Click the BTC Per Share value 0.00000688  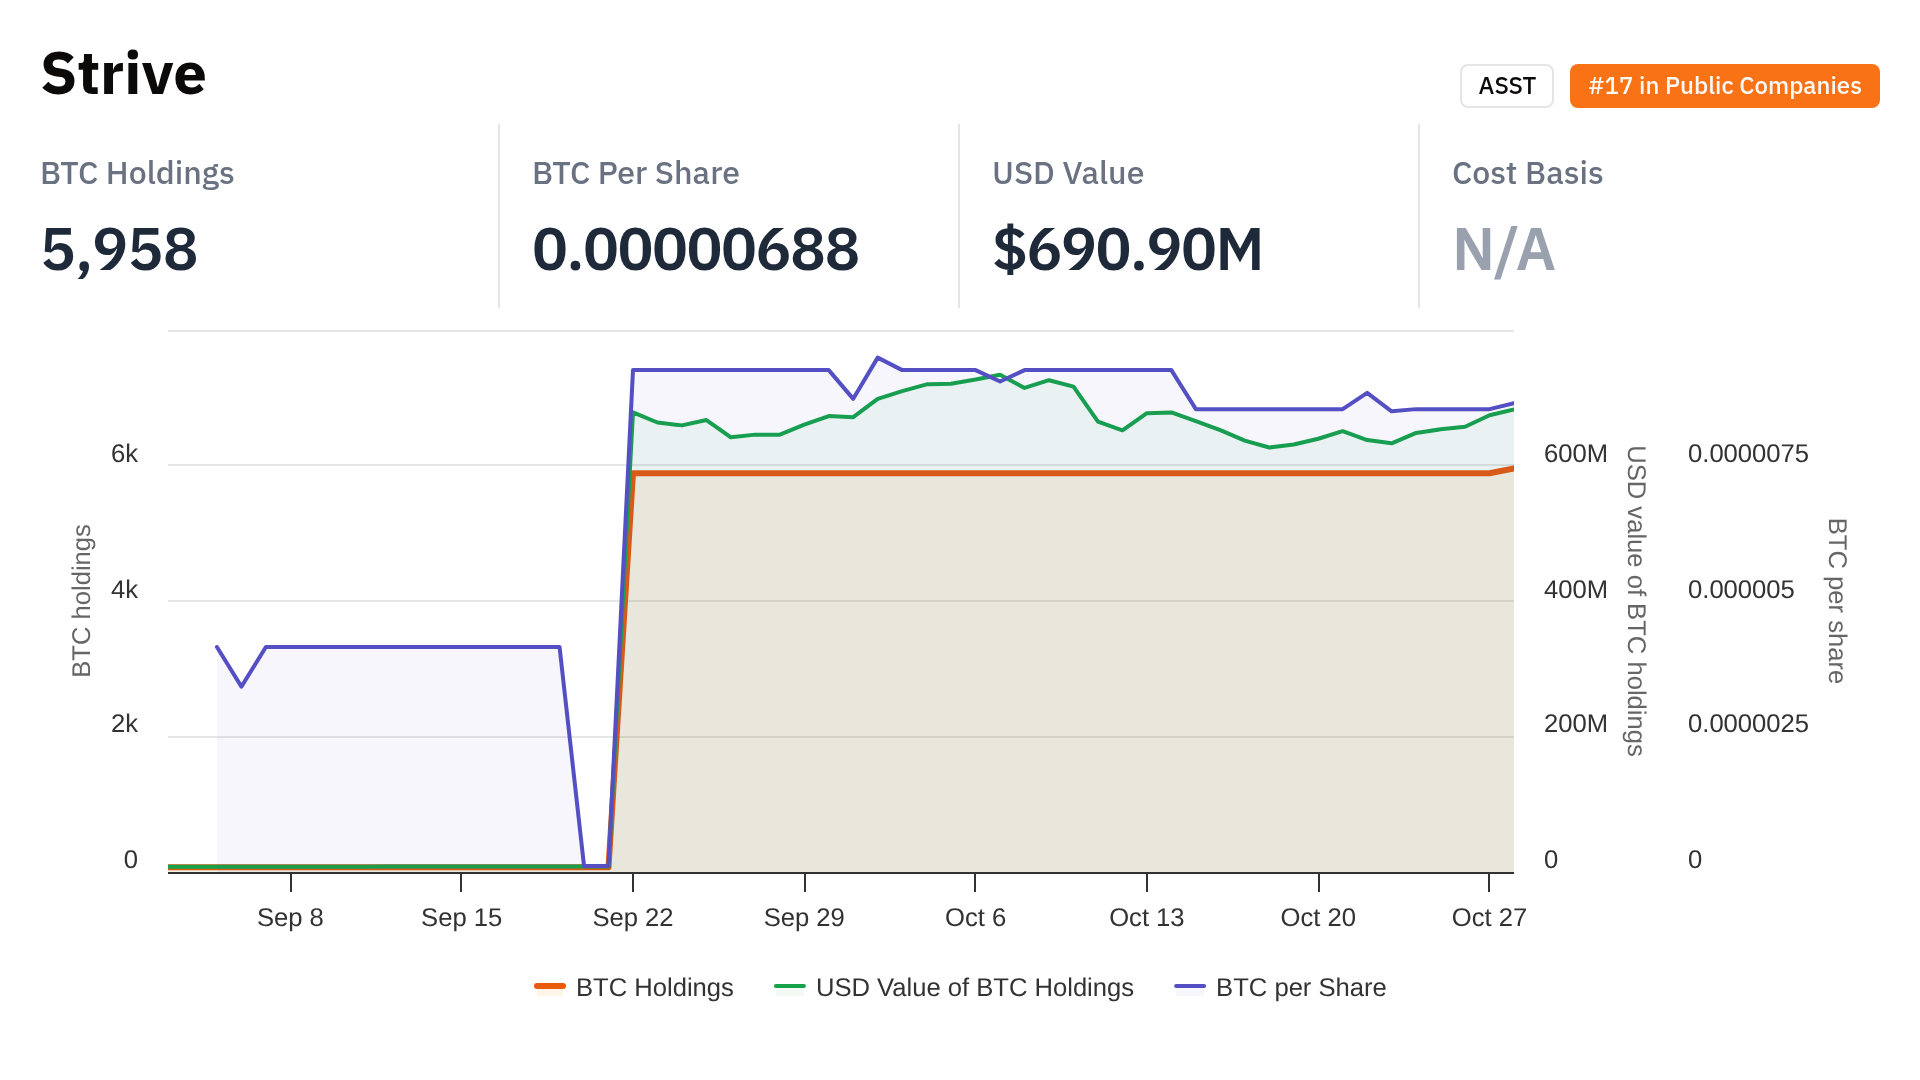[x=695, y=249]
